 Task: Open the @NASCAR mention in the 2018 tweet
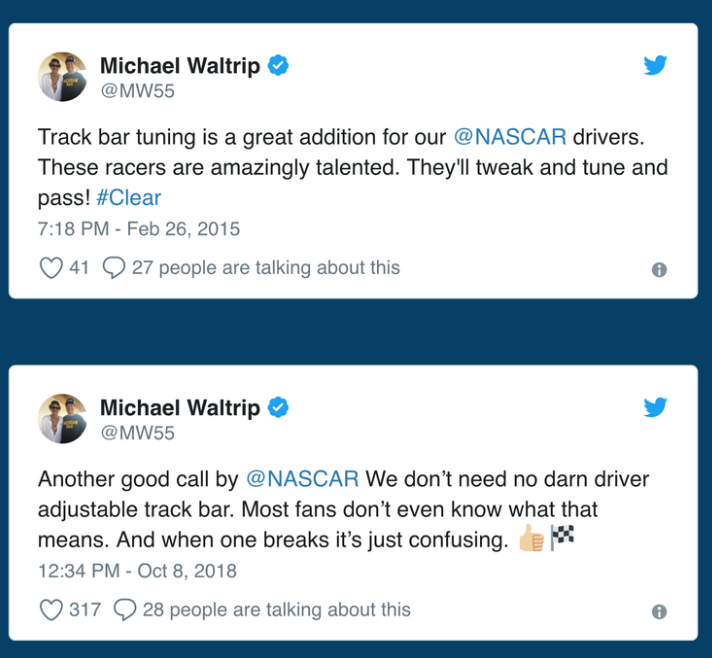(x=302, y=479)
